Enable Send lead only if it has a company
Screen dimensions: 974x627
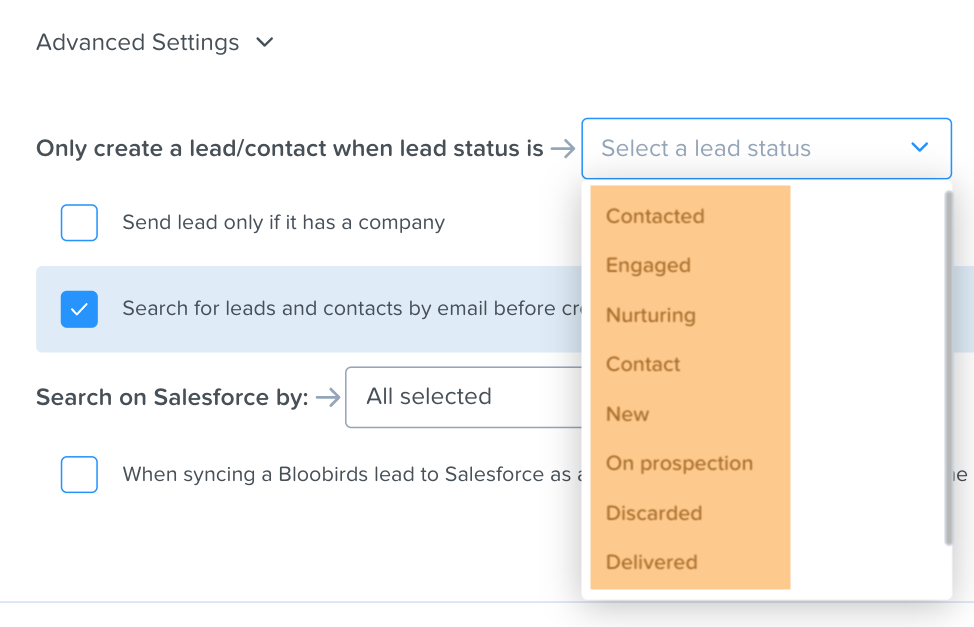click(x=79, y=222)
